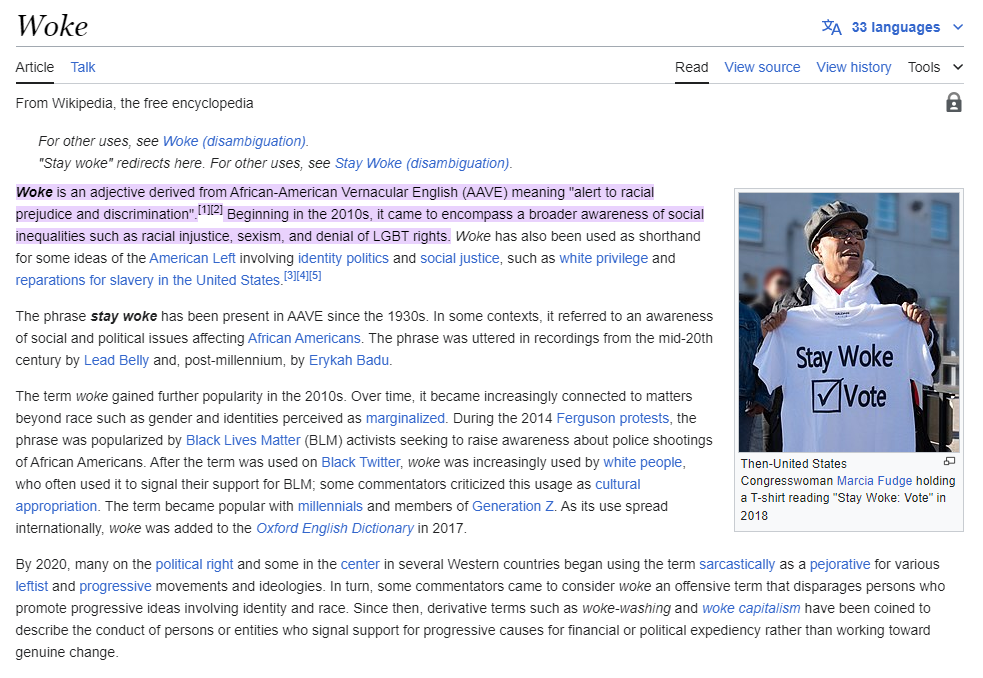The height and width of the screenshot is (678, 983).
Task: Click the Woke page title heading
Action: 52,26
